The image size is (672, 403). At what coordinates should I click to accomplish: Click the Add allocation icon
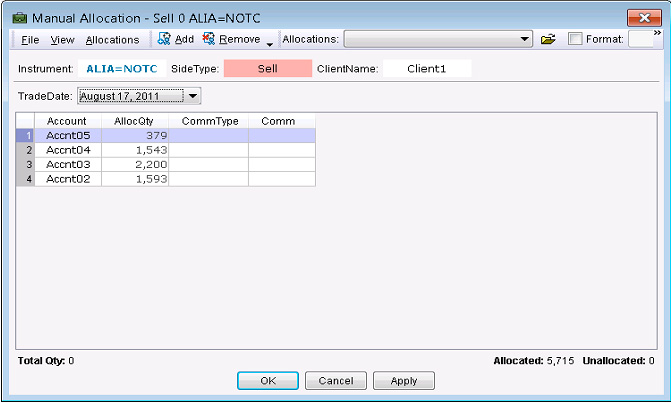coord(164,39)
